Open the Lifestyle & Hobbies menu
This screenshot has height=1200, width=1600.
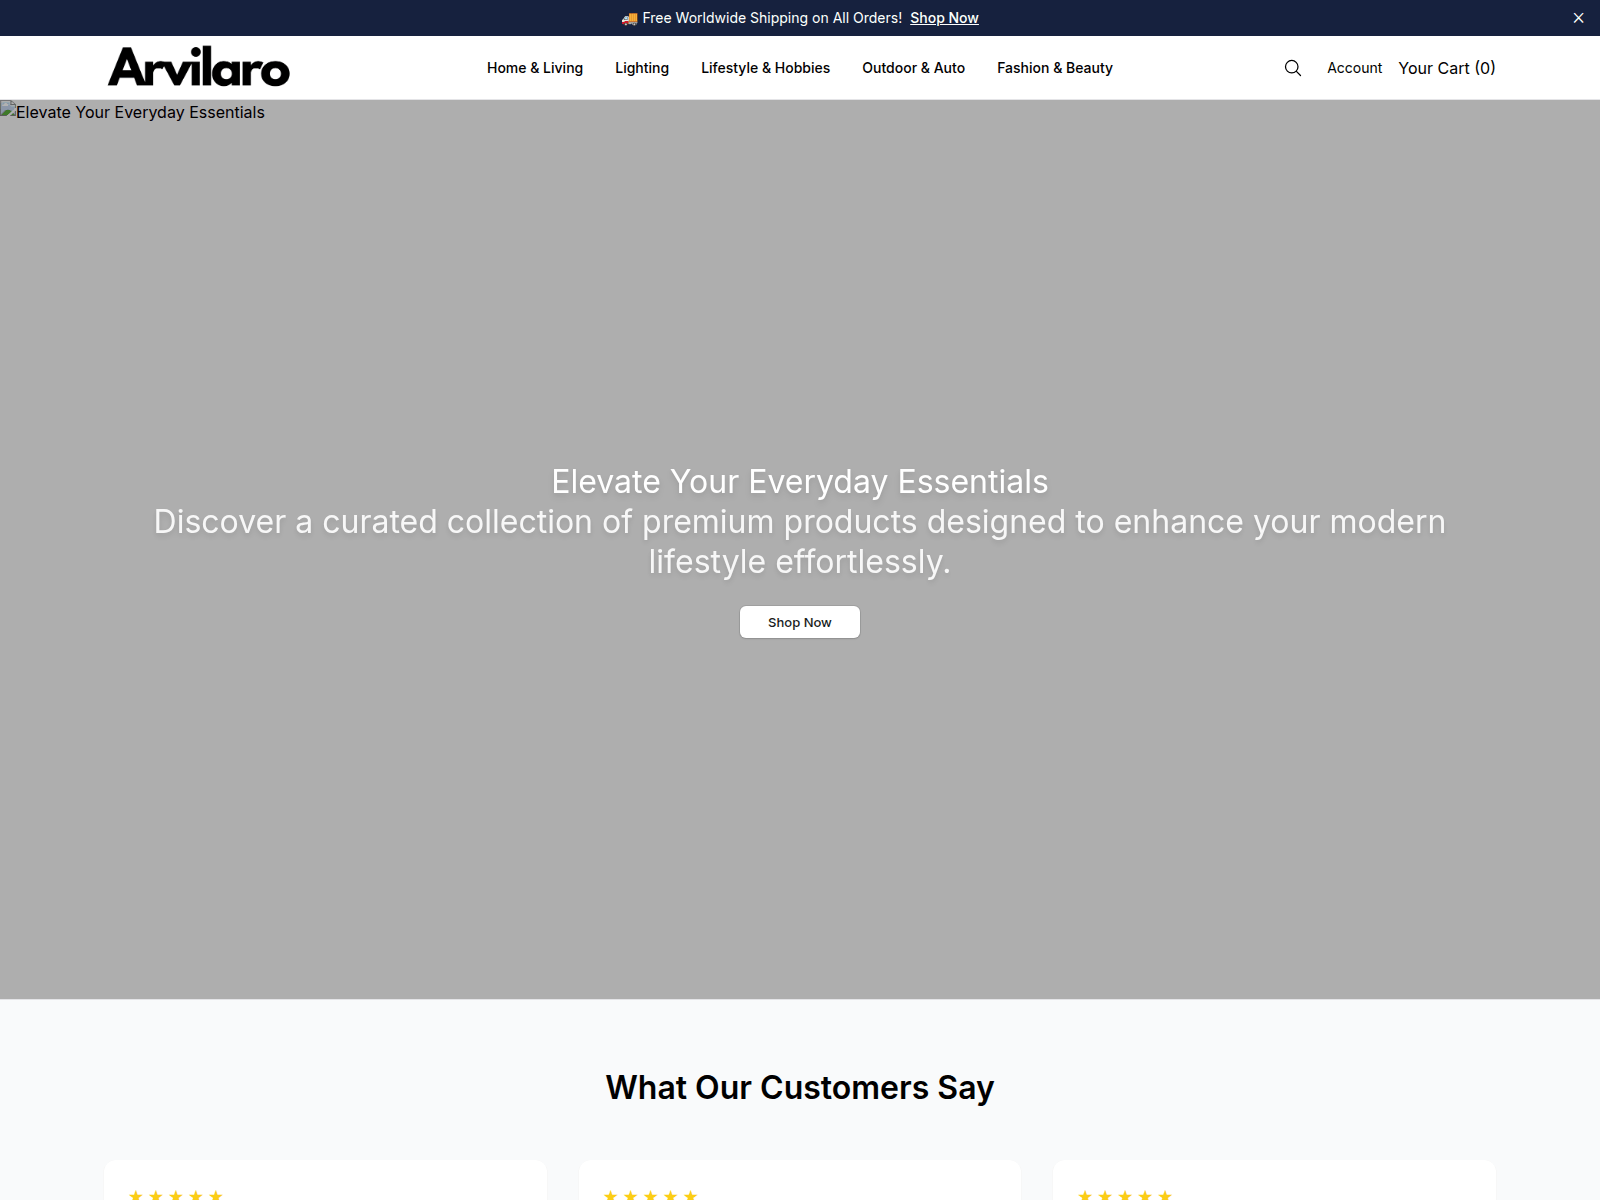coord(766,68)
